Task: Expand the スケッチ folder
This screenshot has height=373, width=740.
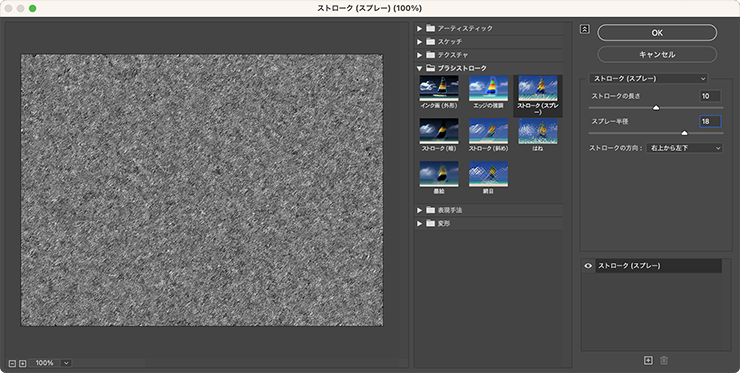Action: coord(419,42)
